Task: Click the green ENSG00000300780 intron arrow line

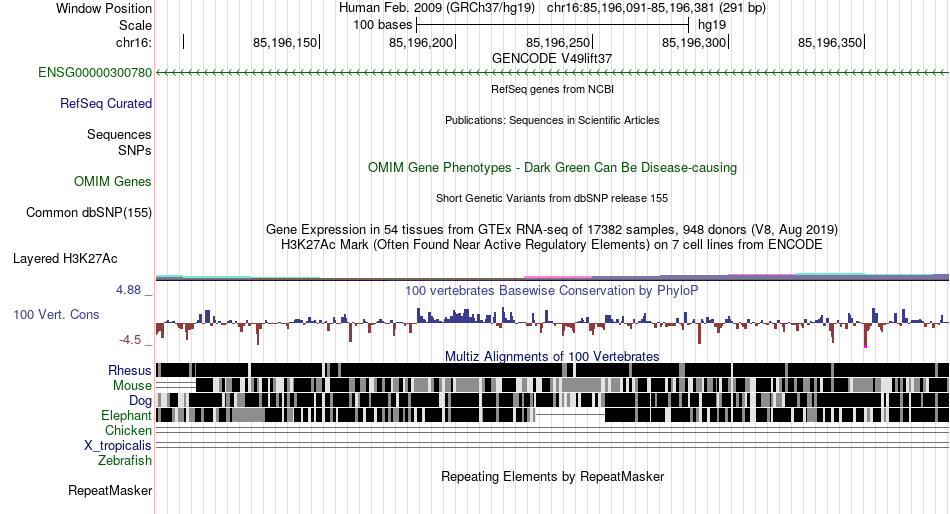Action: (552, 73)
